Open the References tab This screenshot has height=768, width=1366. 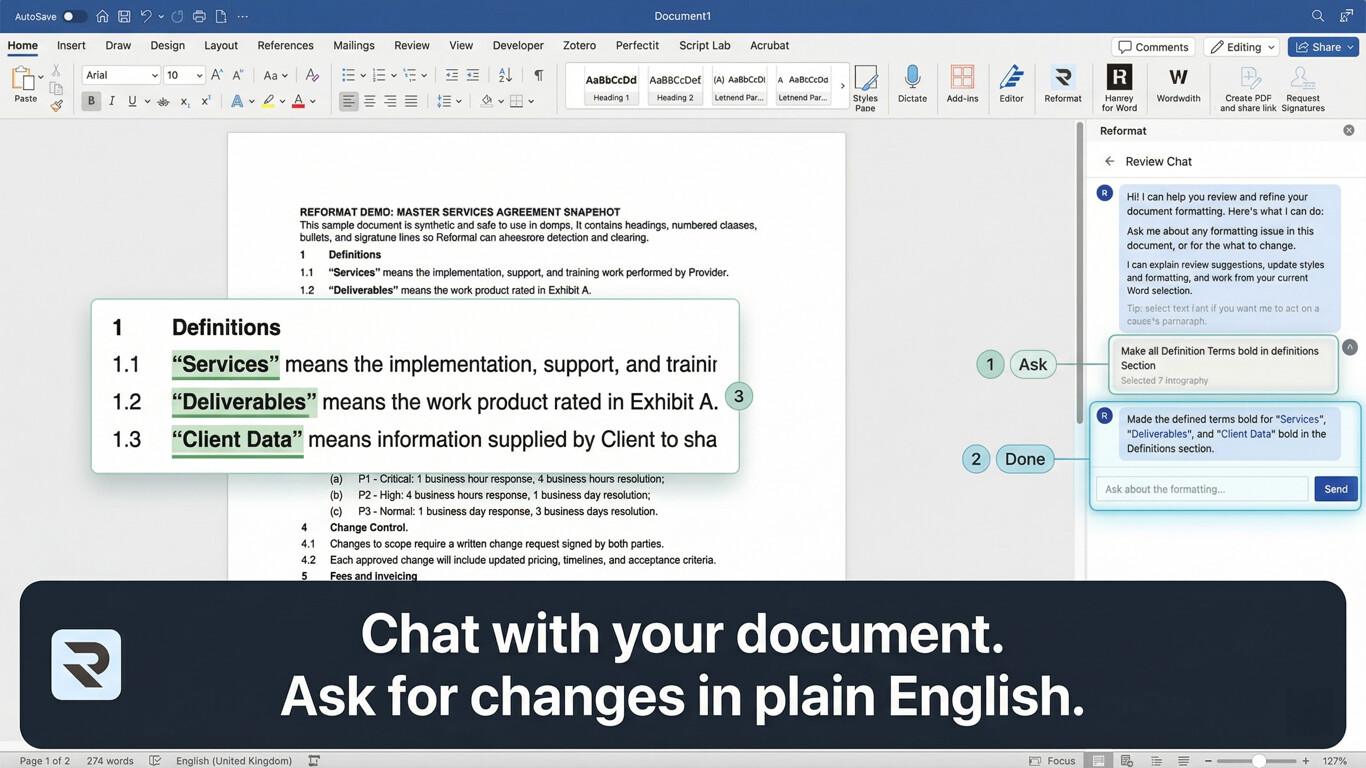285,45
